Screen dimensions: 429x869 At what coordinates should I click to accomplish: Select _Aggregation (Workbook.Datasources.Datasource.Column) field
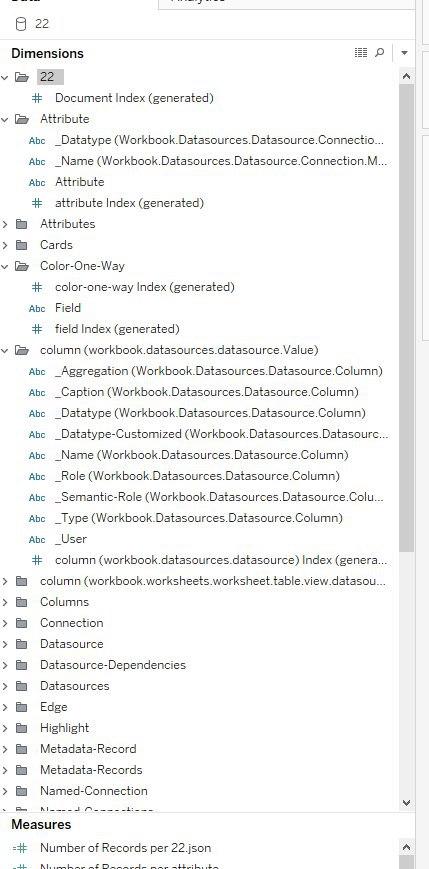219,371
